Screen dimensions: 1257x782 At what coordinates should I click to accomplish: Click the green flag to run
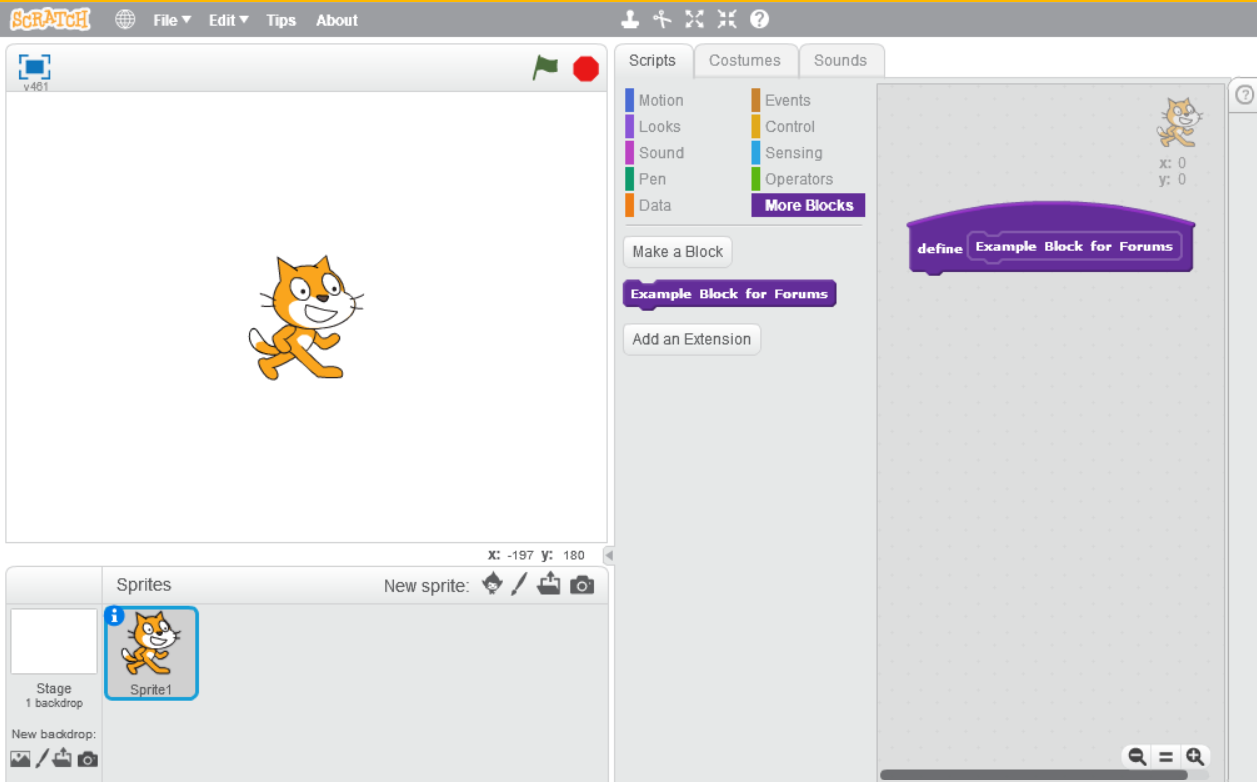(x=545, y=68)
